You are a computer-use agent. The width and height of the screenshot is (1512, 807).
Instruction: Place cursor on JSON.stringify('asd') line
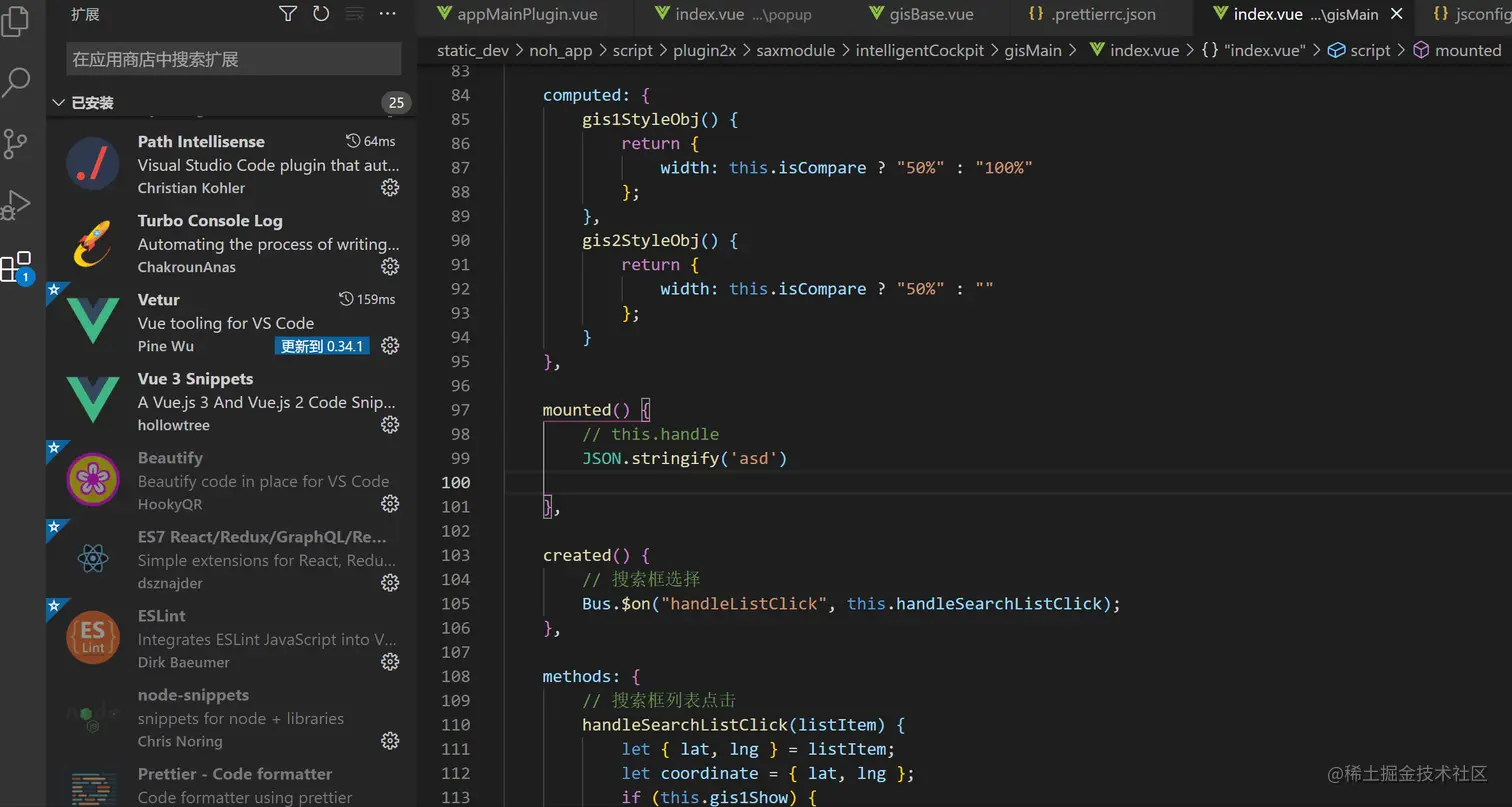click(x=685, y=458)
